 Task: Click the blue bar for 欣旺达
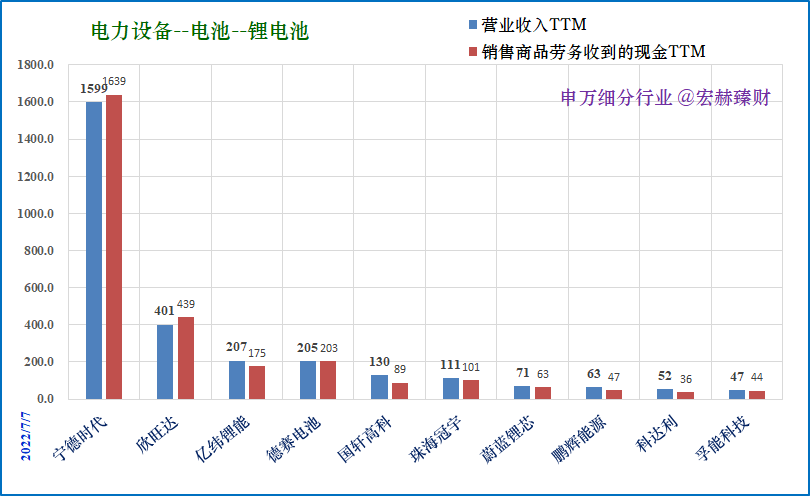coord(165,362)
